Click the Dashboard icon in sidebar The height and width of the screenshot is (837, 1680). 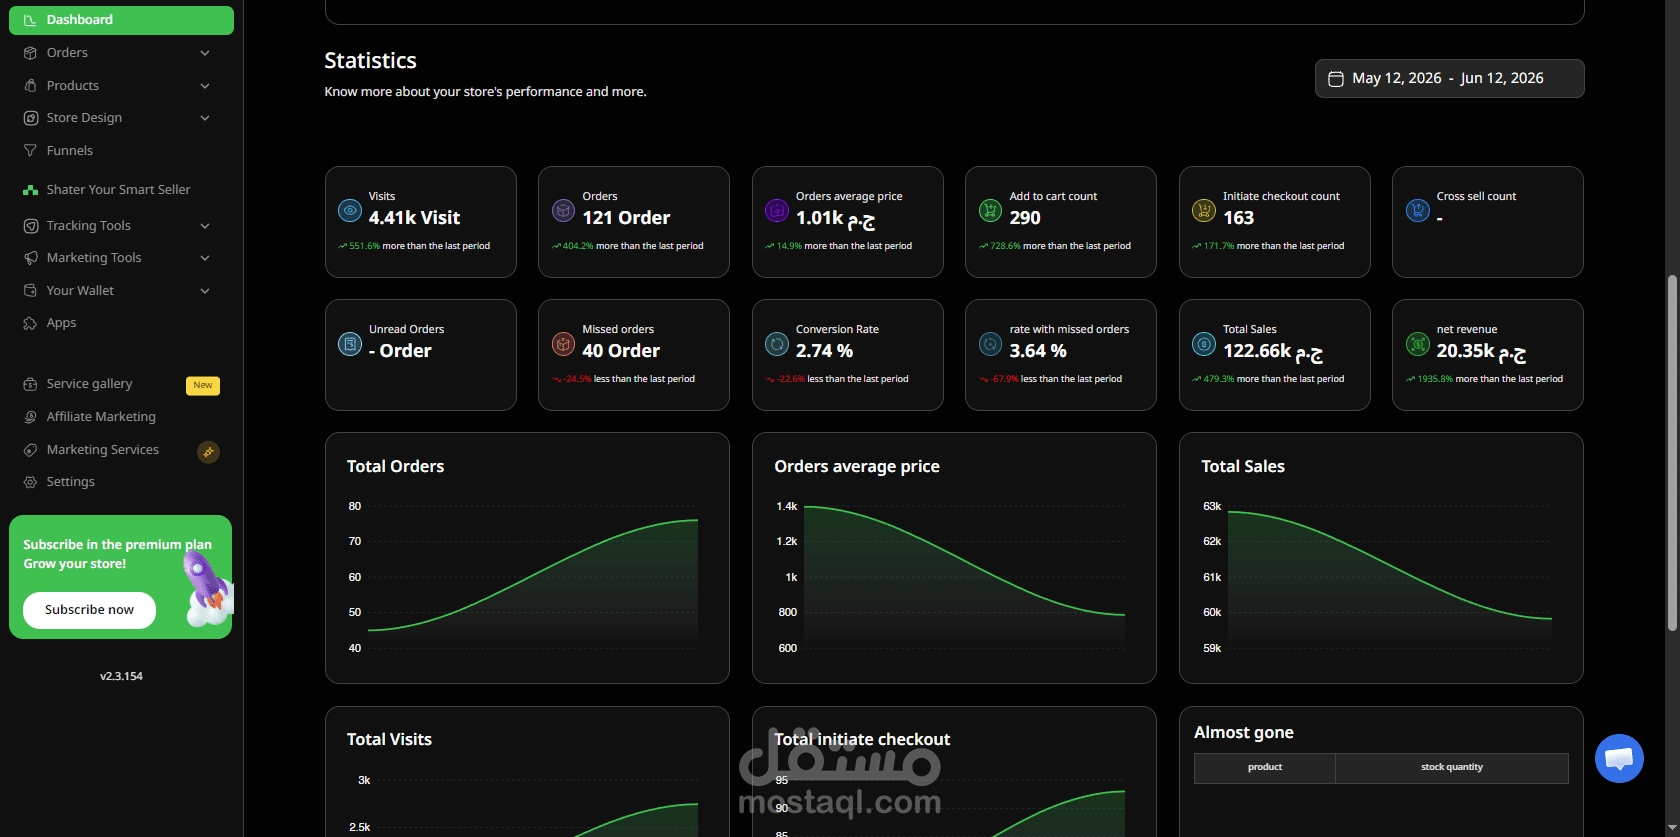click(30, 20)
